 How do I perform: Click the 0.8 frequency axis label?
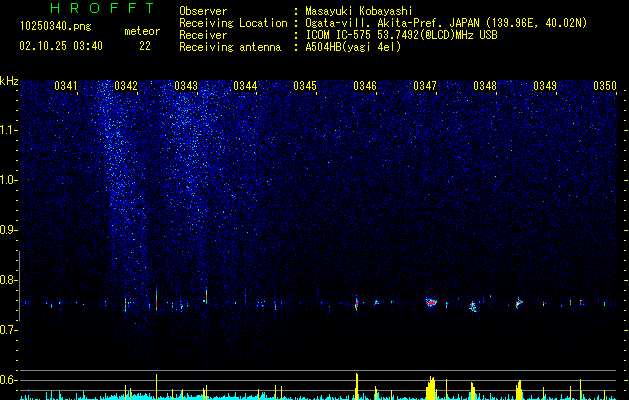tap(8, 280)
